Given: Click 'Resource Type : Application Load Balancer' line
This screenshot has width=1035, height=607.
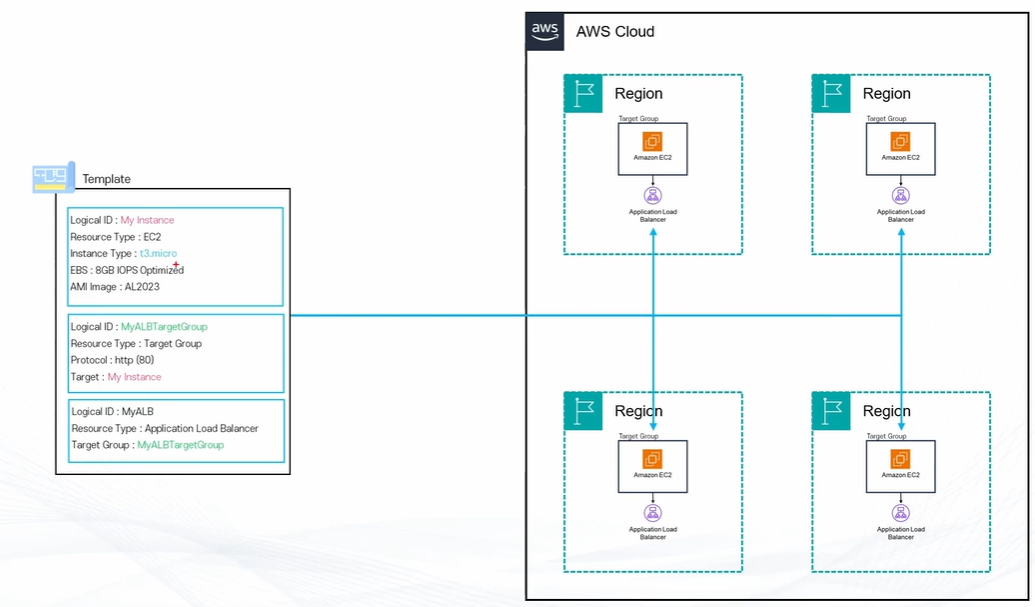Looking at the screenshot, I should (x=164, y=428).
